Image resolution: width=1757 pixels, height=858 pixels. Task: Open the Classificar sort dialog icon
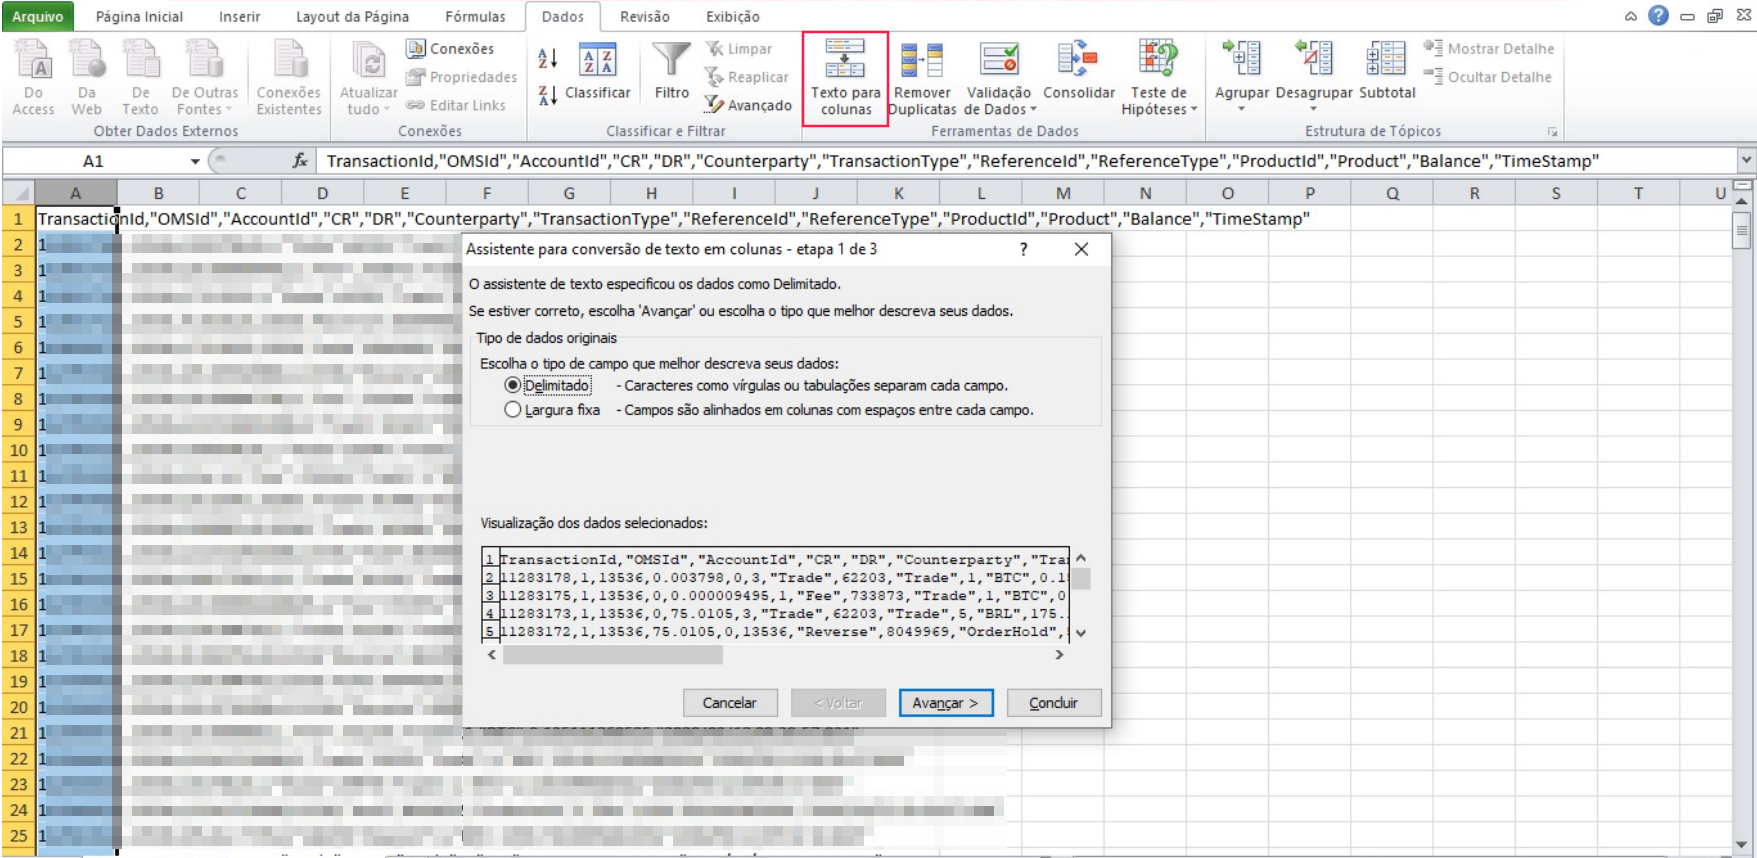598,60
